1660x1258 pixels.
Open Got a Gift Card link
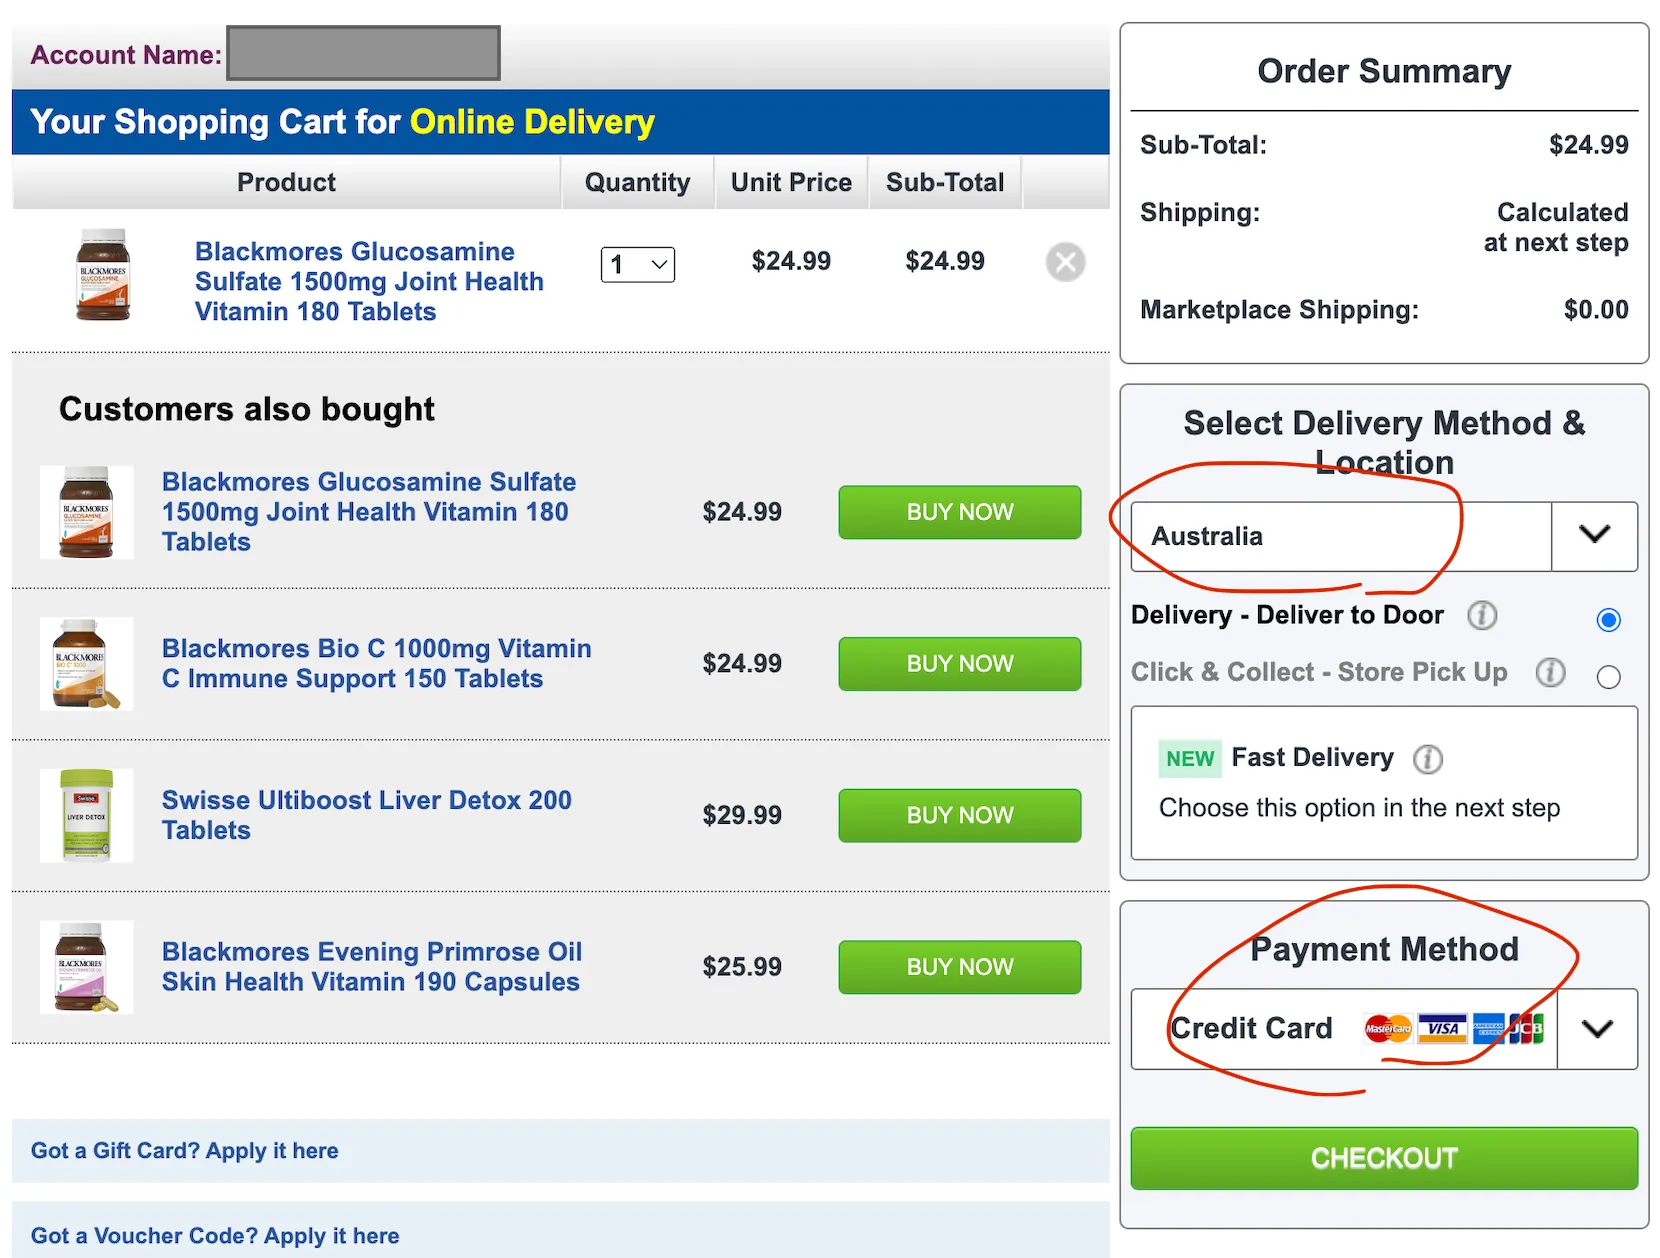[185, 1151]
